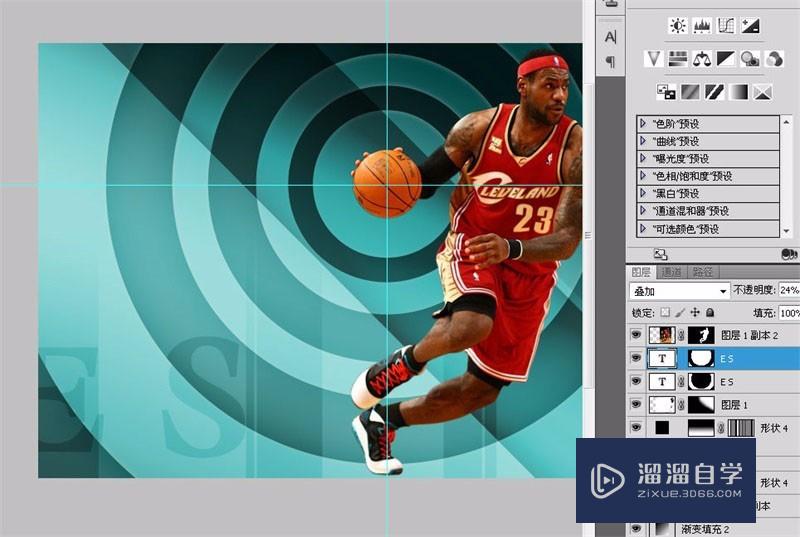Add a Photo Filter adjustment

point(750,59)
